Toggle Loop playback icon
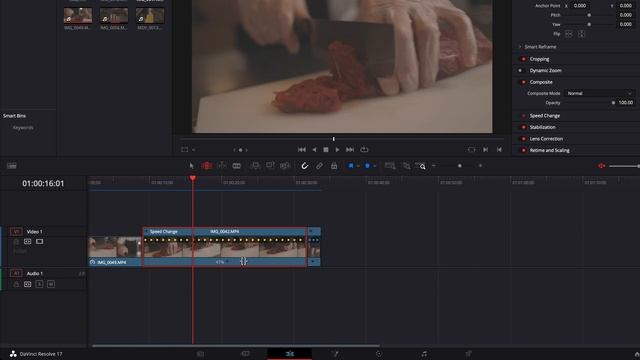 pyautogui.click(x=364, y=150)
